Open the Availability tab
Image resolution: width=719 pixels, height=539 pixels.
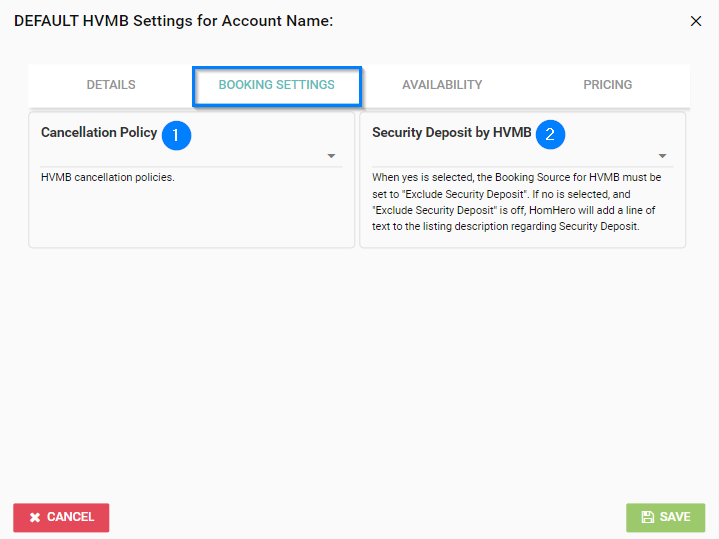click(442, 85)
